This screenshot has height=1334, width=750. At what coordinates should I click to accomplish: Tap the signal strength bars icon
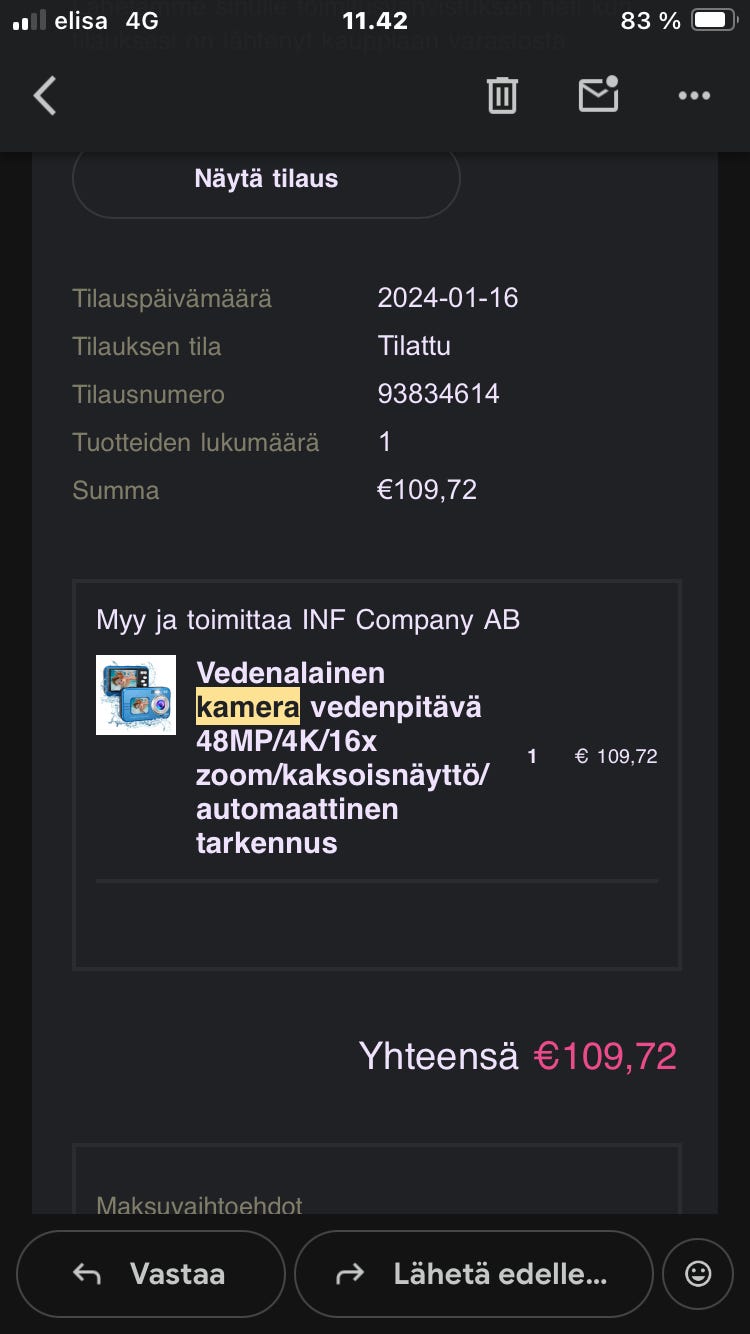[29, 21]
